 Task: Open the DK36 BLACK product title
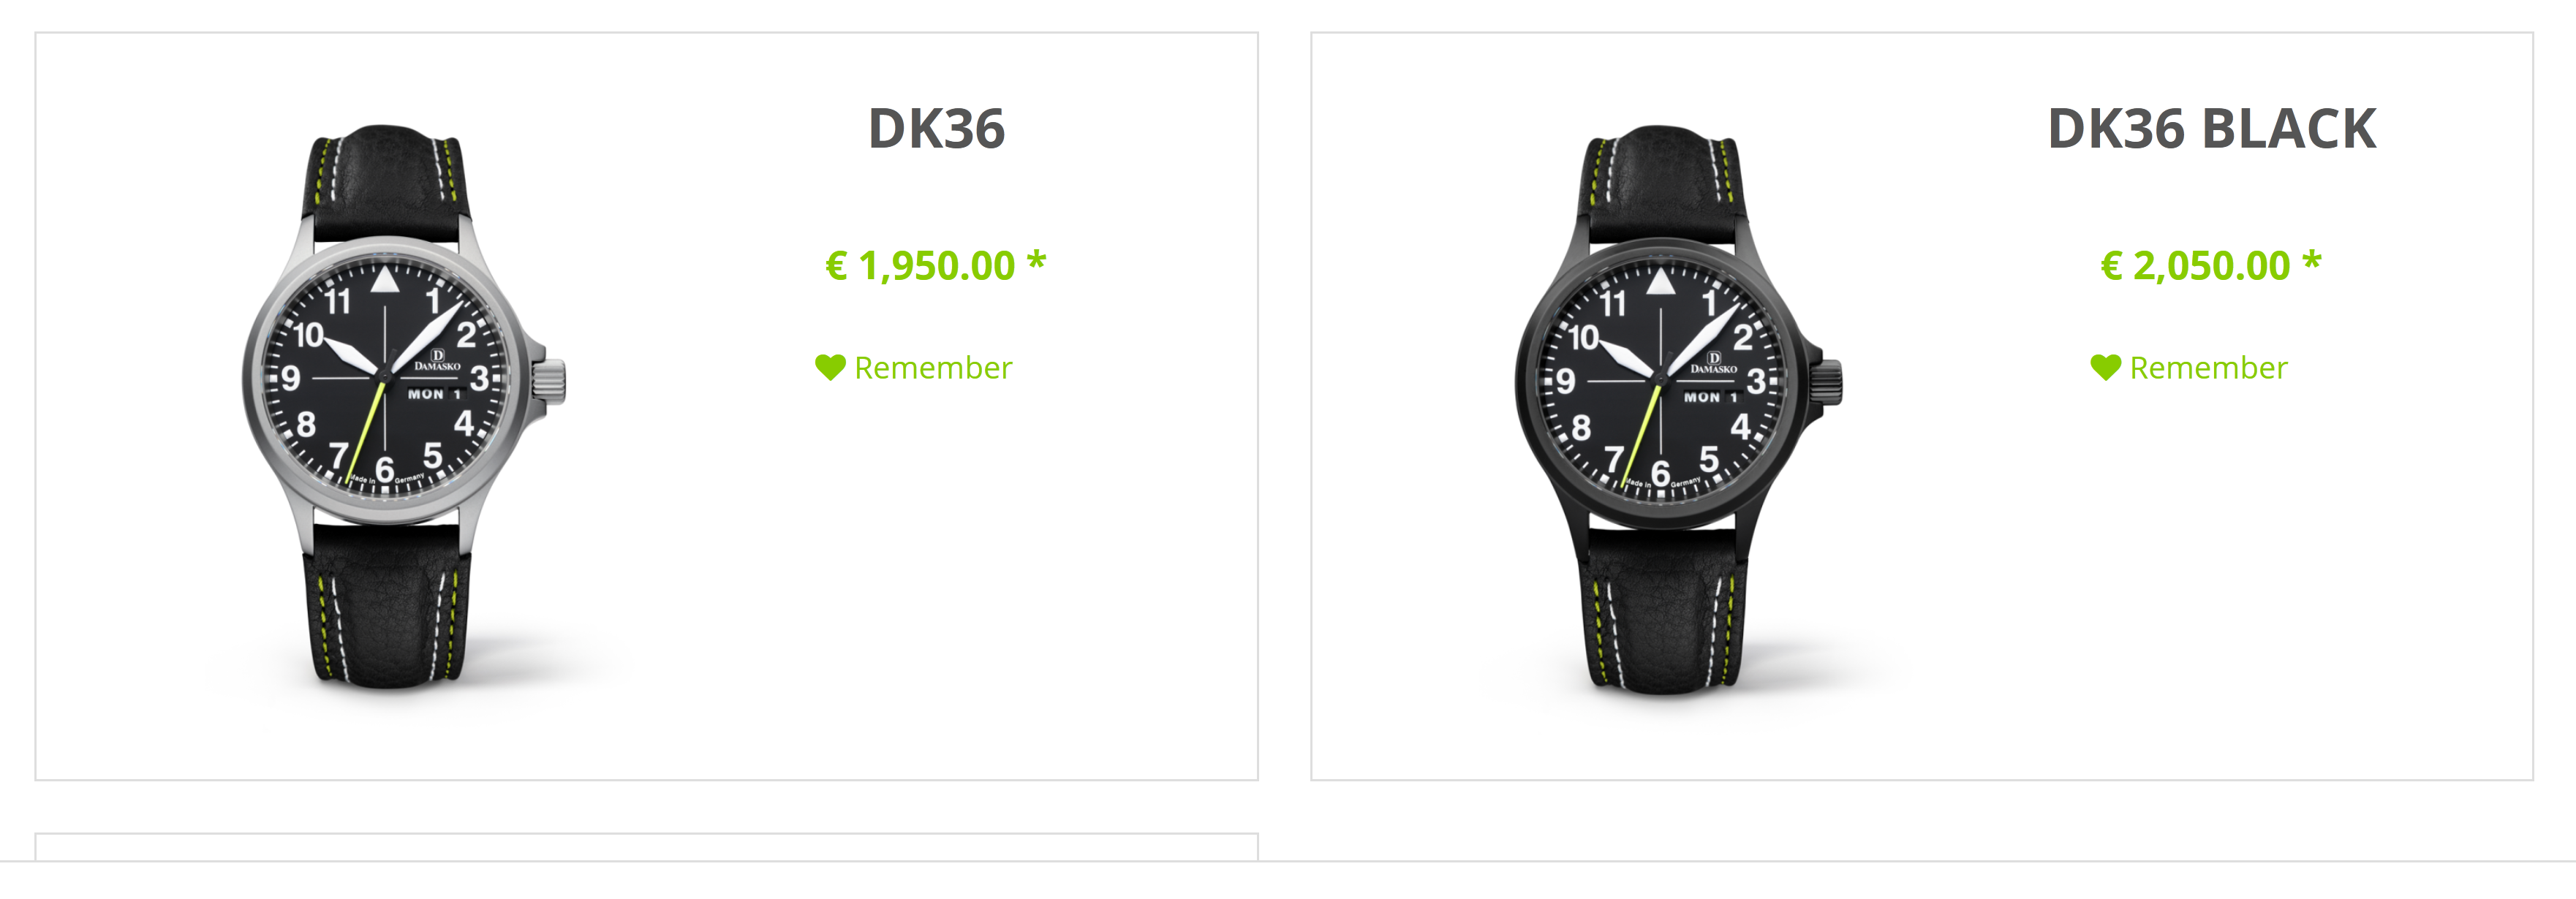2211,129
